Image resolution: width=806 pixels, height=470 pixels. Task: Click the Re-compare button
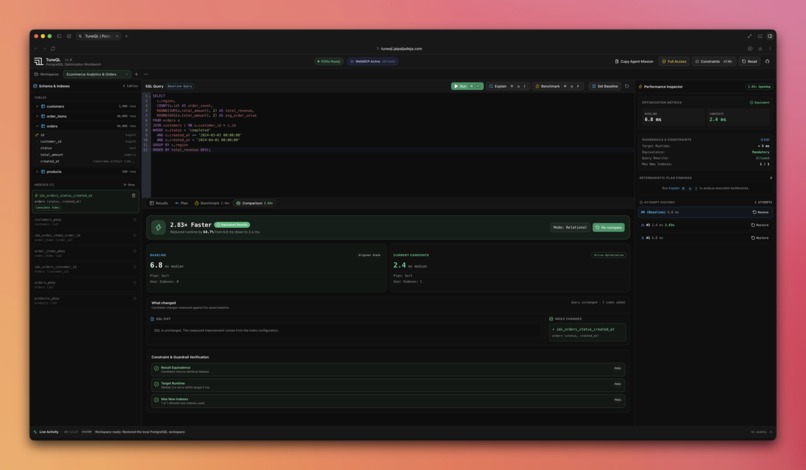pyautogui.click(x=609, y=227)
